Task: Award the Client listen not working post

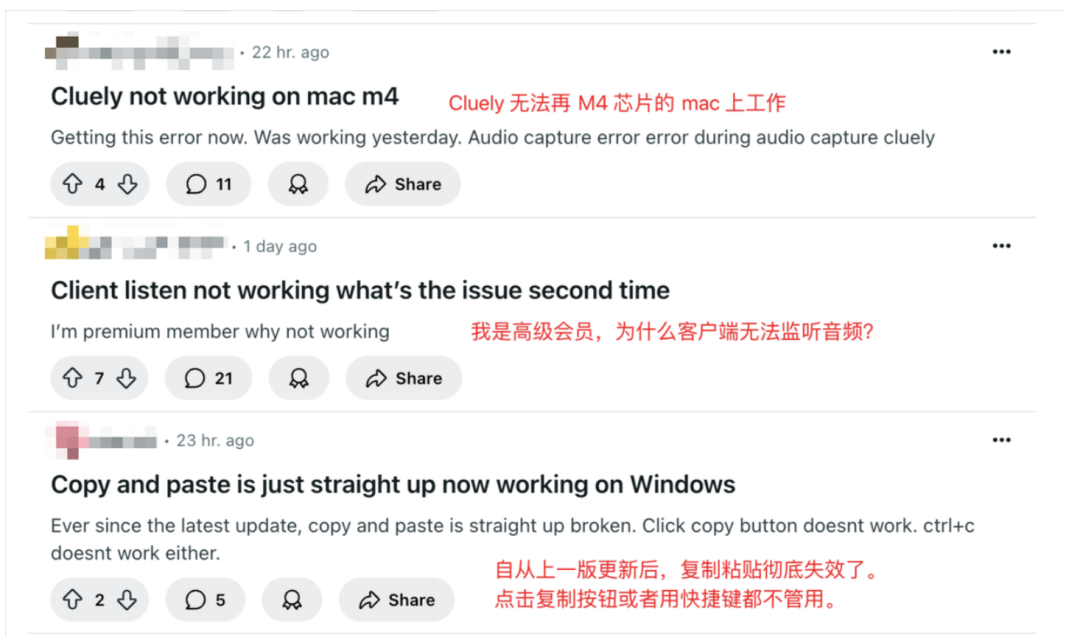Action: (298, 378)
